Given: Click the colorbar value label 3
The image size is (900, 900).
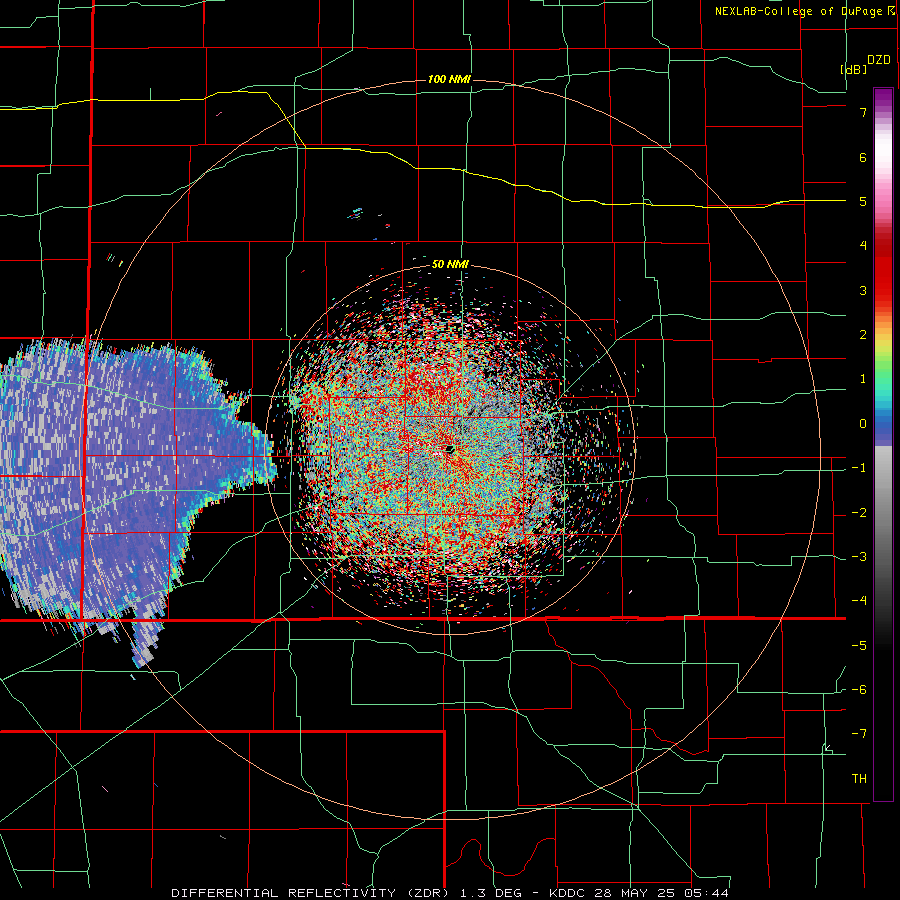Looking at the screenshot, I should (x=863, y=290).
